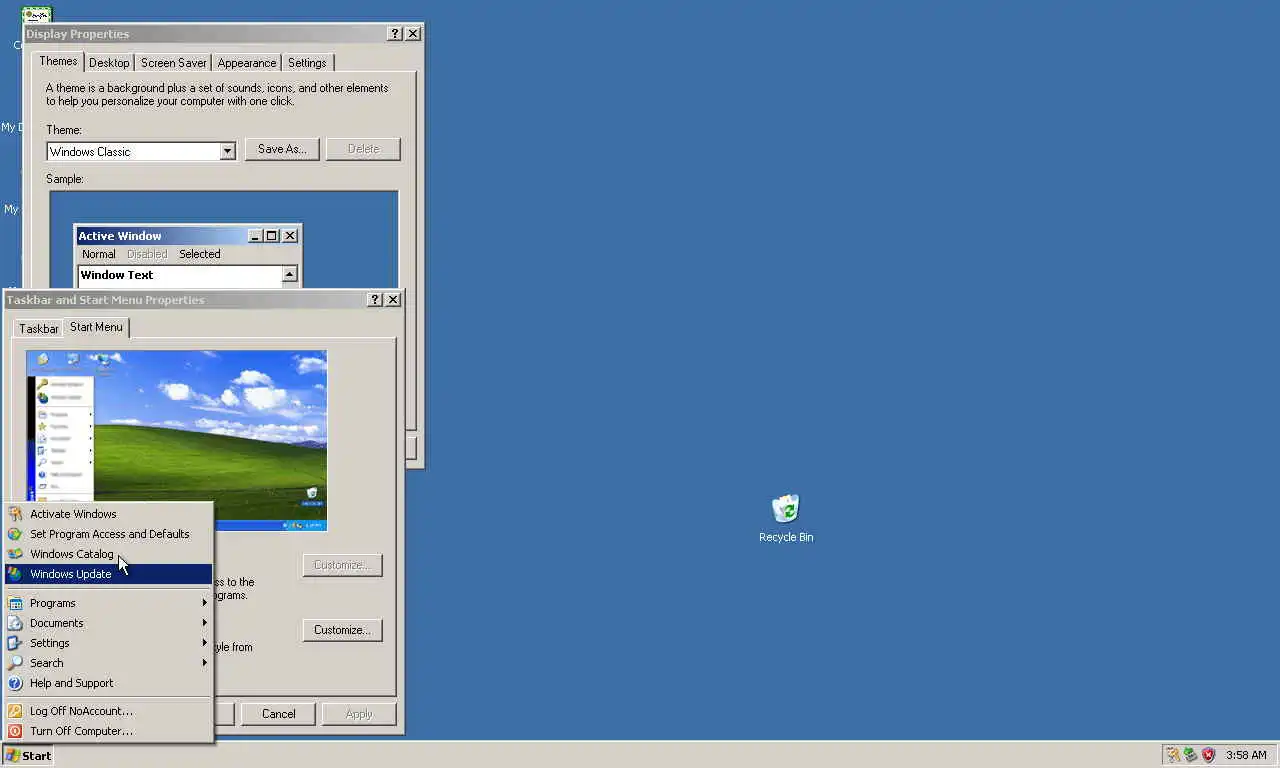The image size is (1280, 768).
Task: Expand the Search submenu
Action: [108, 663]
